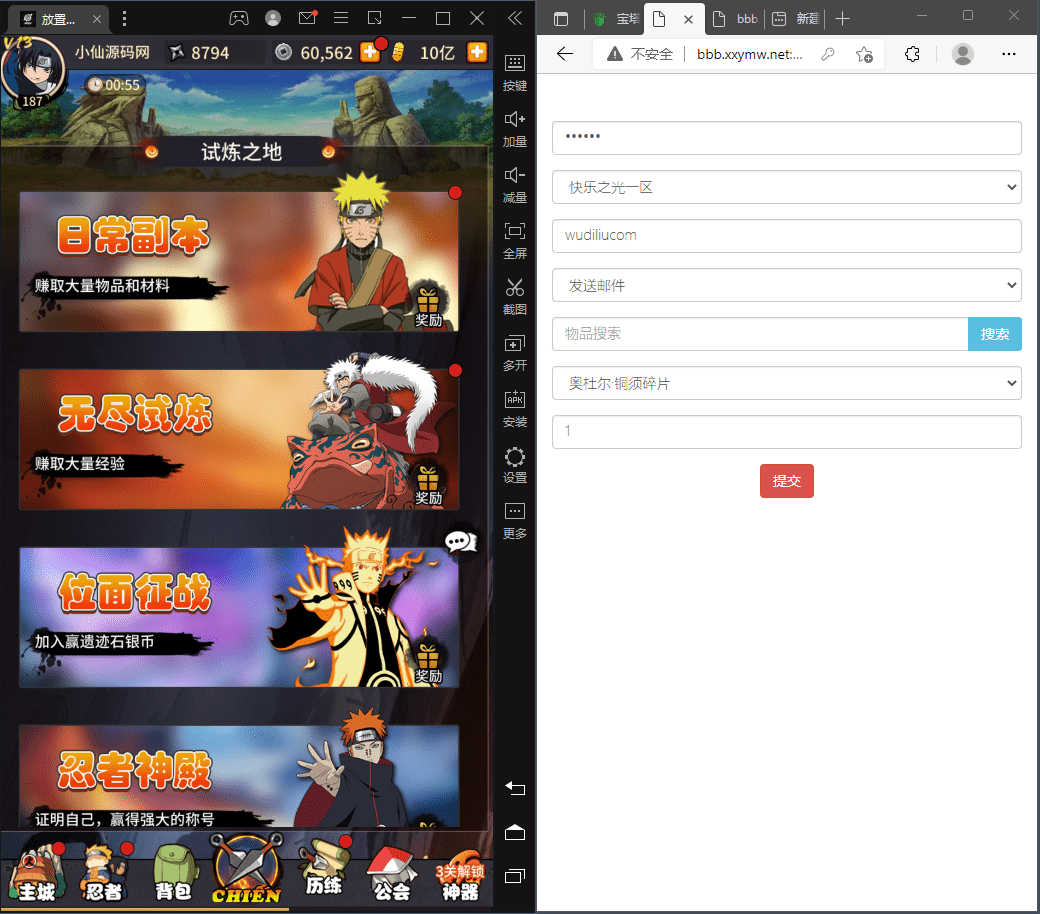Image resolution: width=1040 pixels, height=914 pixels.
Task: Expand the 奥杜尔·铜须碎片 item dropdown
Action: [x=787, y=383]
